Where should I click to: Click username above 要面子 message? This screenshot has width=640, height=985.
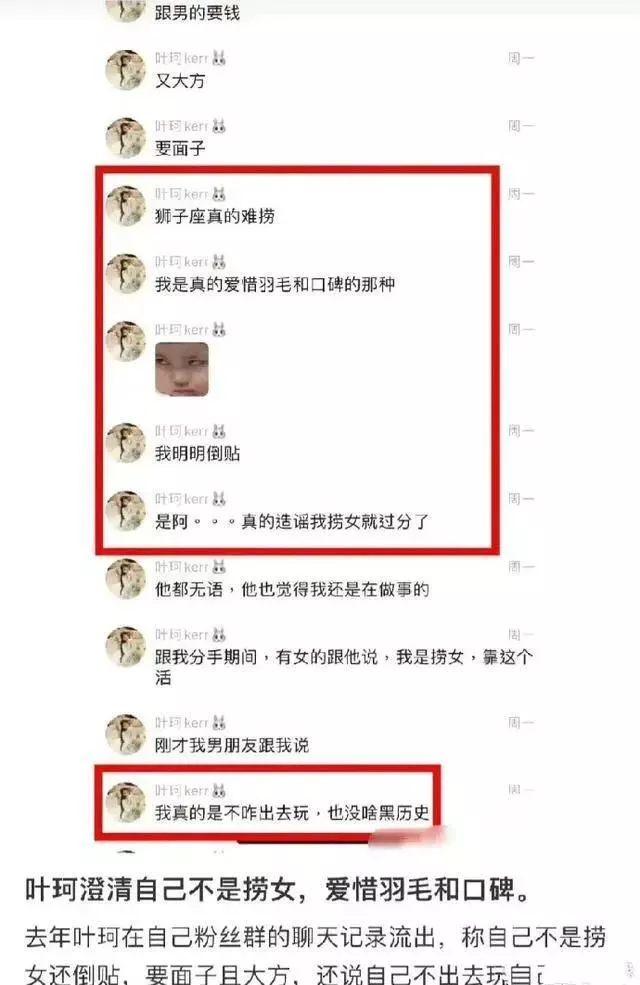coord(182,126)
